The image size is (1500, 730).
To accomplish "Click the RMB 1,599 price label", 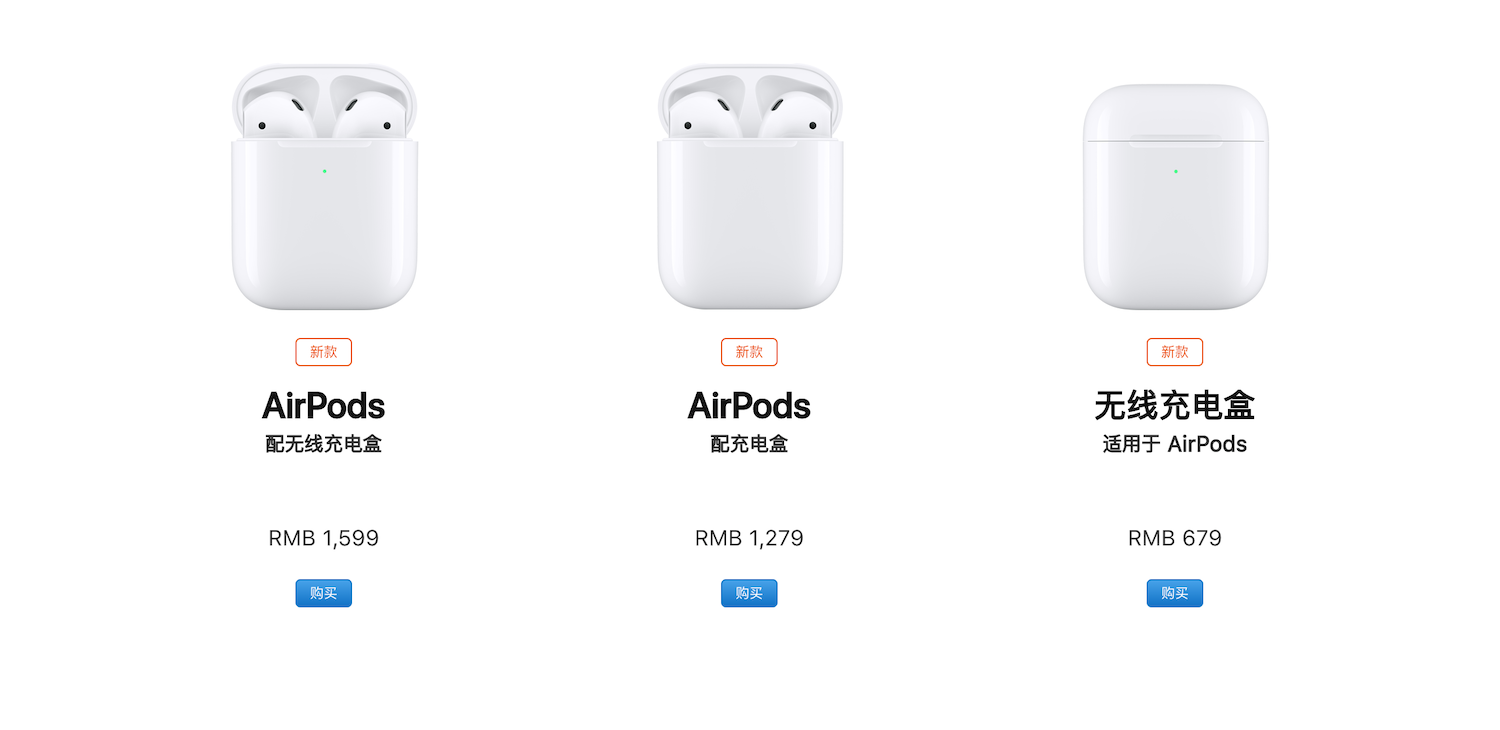I will pyautogui.click(x=324, y=538).
